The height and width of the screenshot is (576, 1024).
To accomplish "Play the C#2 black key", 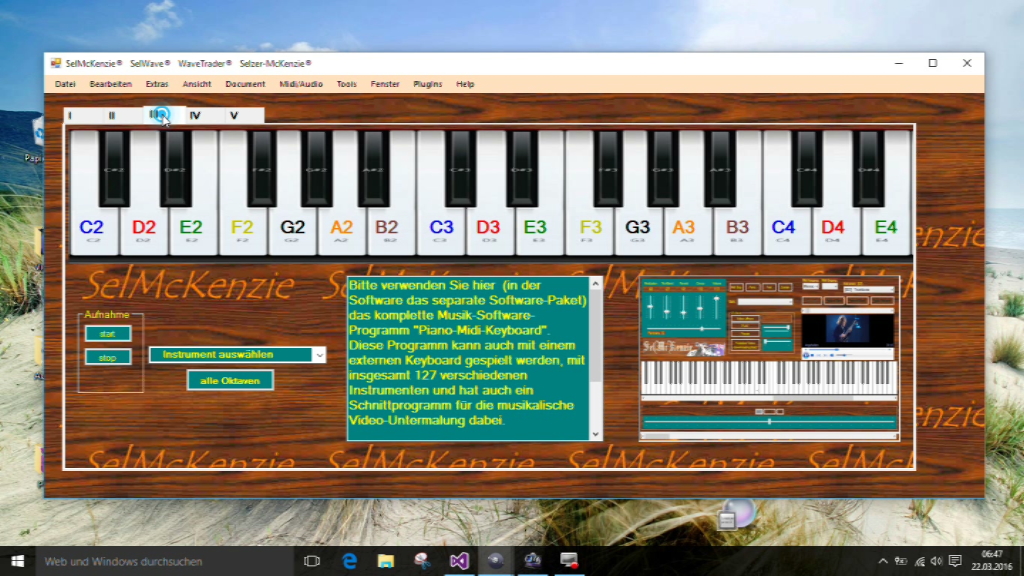I will pos(114,168).
